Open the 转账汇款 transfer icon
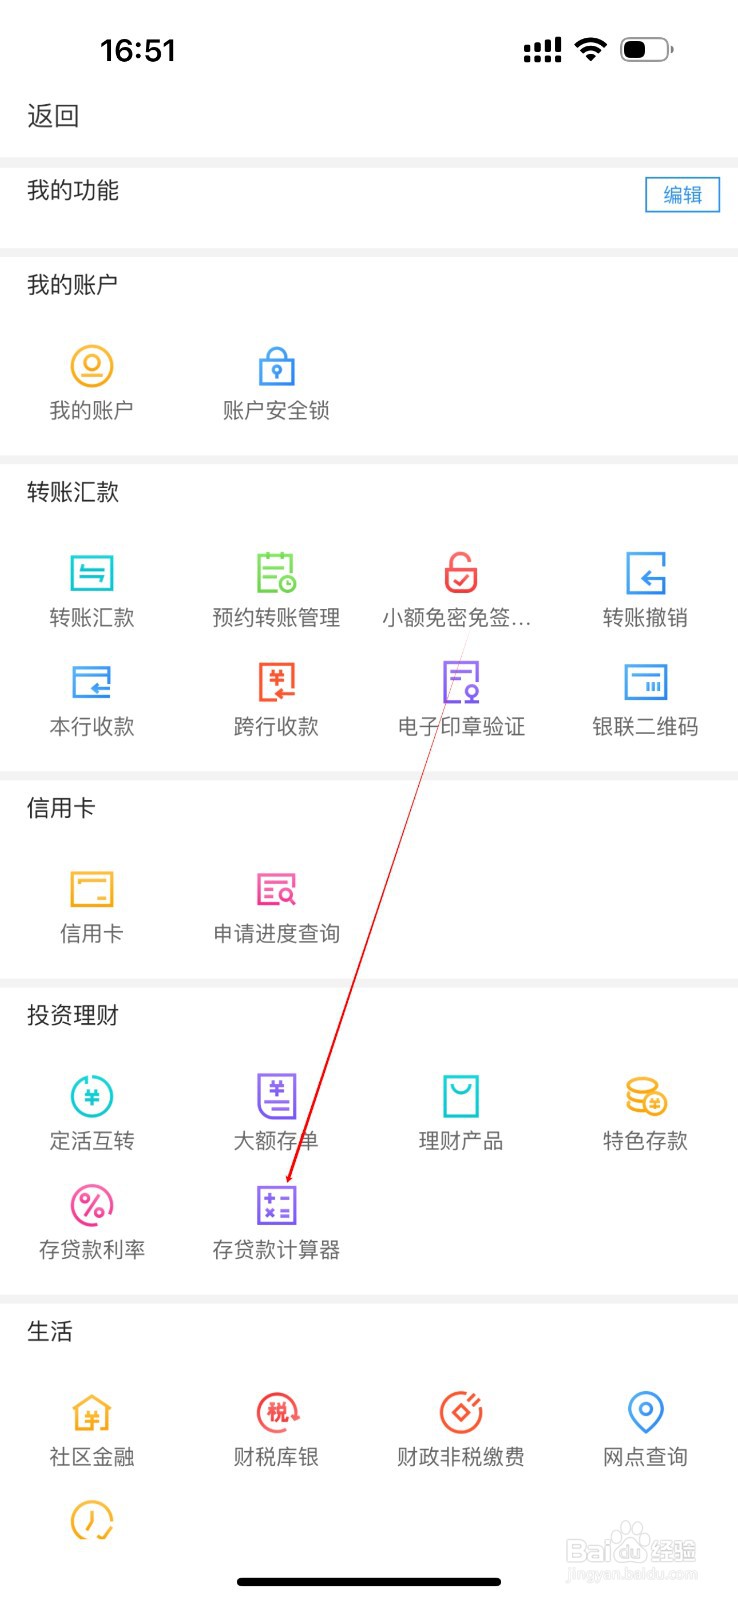738x1600 pixels. tap(91, 573)
